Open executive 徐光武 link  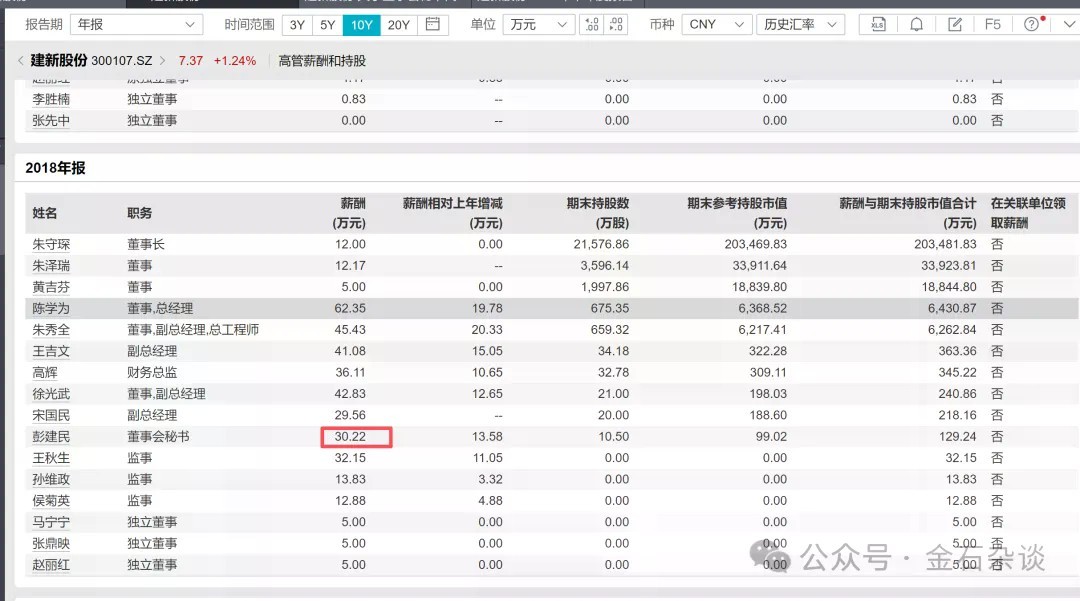51,394
